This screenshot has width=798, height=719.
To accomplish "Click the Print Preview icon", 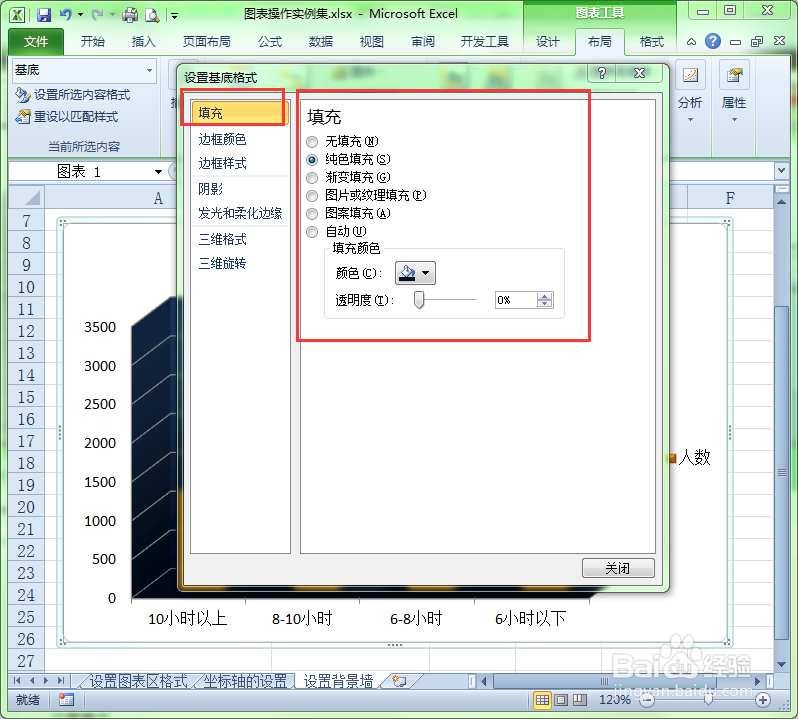I will click(x=152, y=15).
